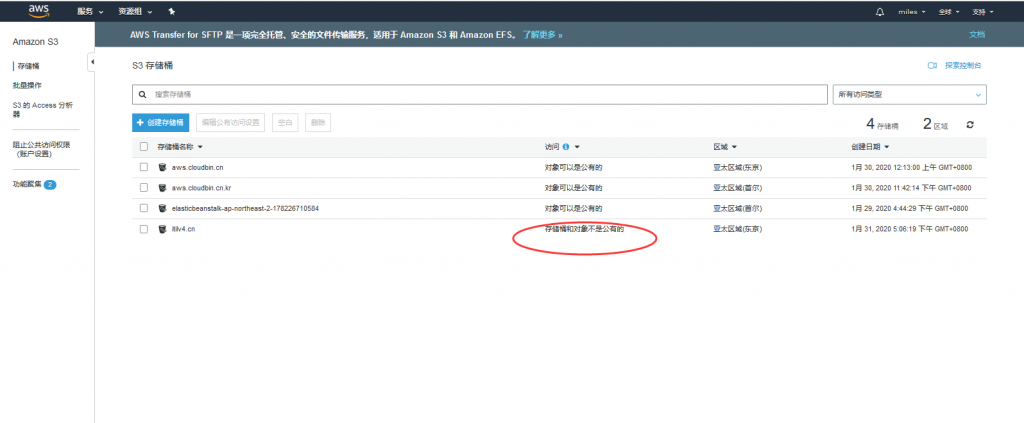This screenshot has width=1024, height=423.
Task: Open the AWS logo home link
Action: click(x=40, y=11)
